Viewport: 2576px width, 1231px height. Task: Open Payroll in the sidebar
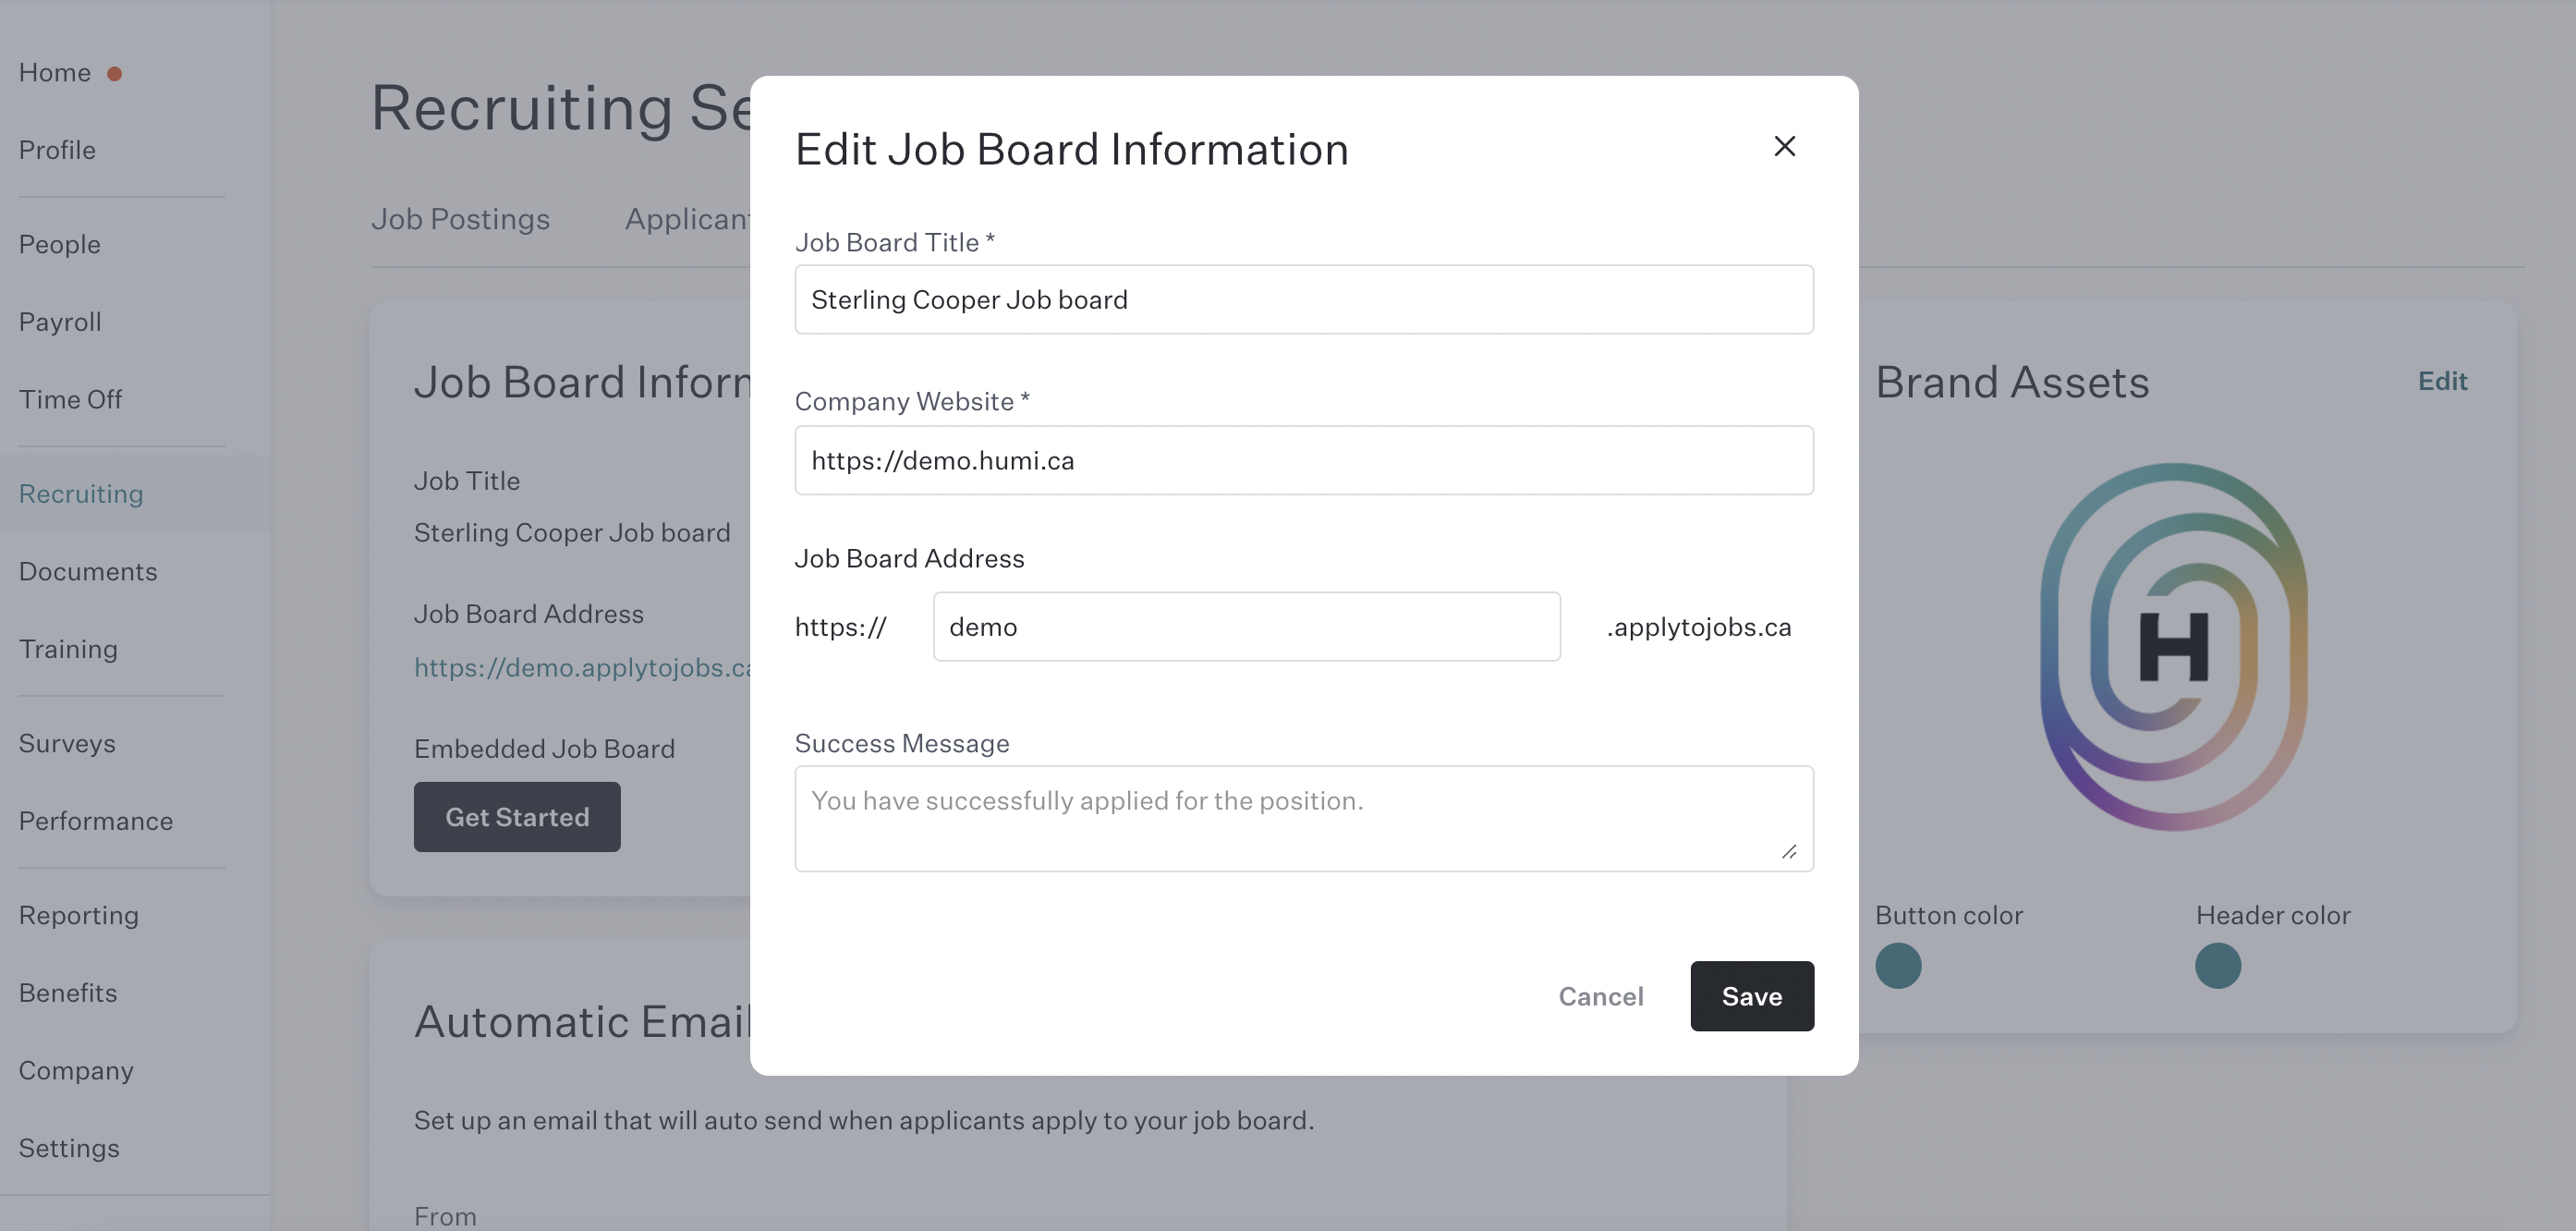[60, 322]
